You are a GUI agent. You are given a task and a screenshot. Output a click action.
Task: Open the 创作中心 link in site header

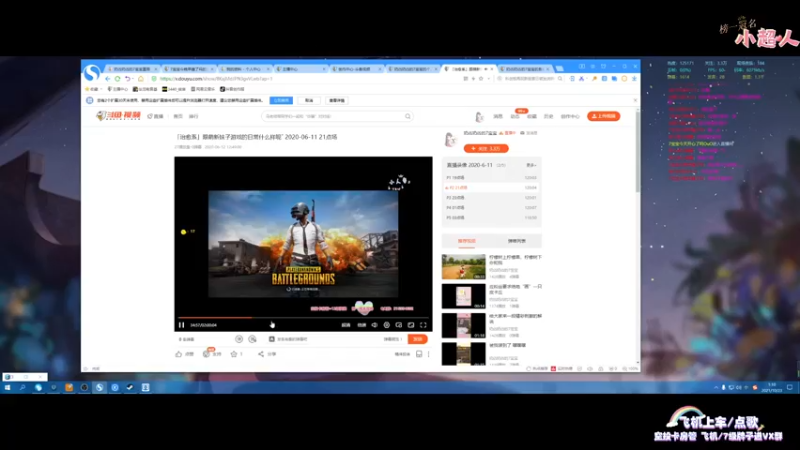click(x=570, y=116)
